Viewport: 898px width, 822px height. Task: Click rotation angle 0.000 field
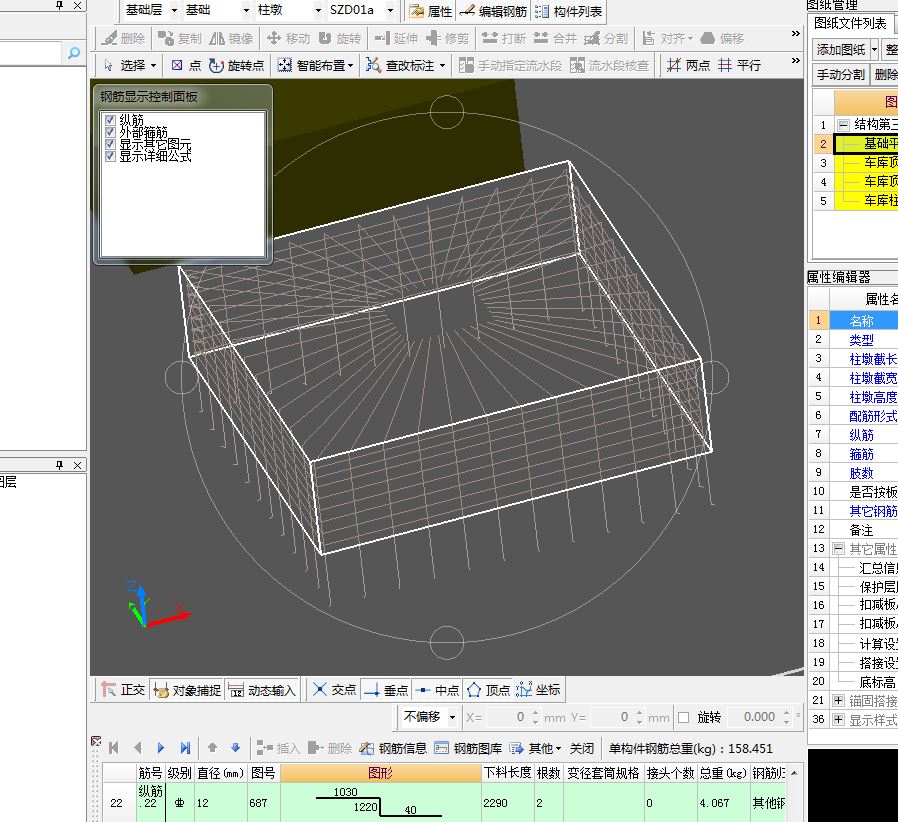pos(759,717)
